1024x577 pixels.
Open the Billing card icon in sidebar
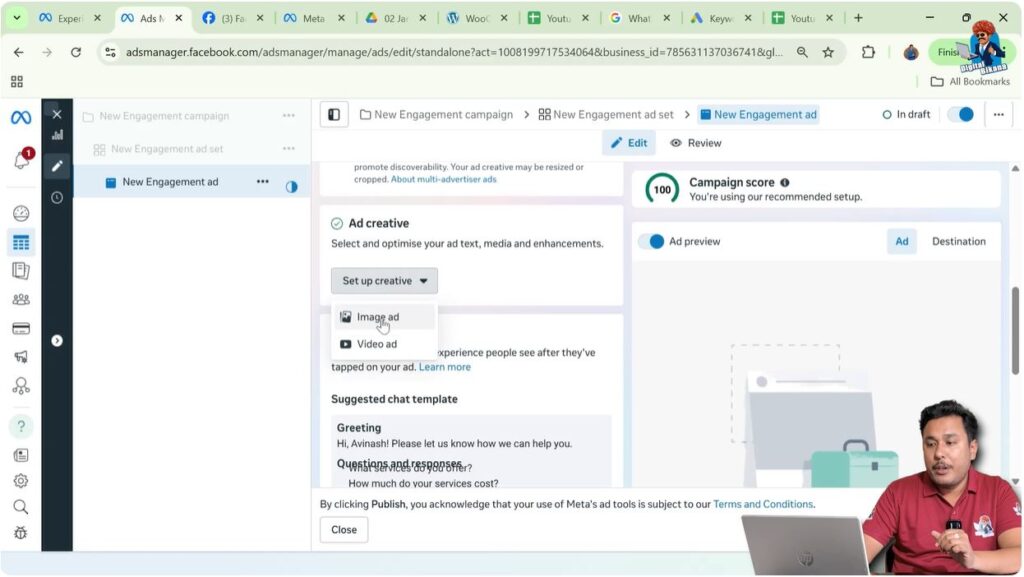tap(21, 327)
